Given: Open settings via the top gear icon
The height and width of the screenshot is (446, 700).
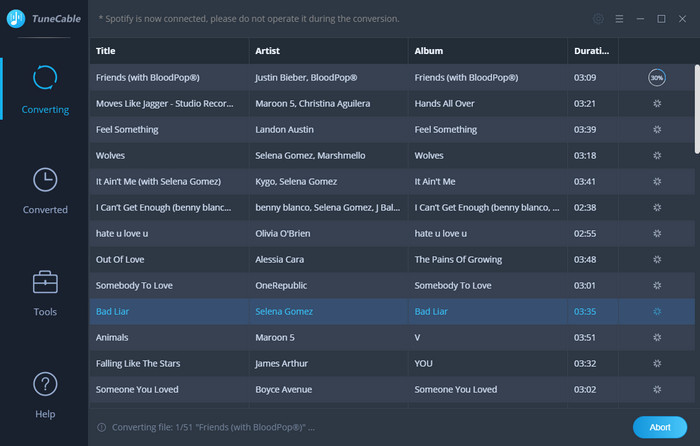Looking at the screenshot, I should point(598,19).
